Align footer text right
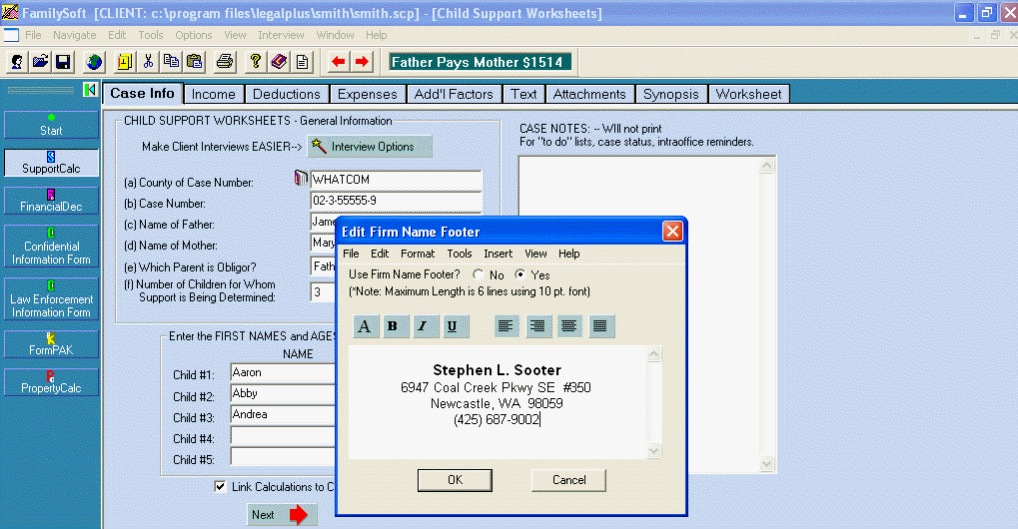 pyautogui.click(x=537, y=326)
